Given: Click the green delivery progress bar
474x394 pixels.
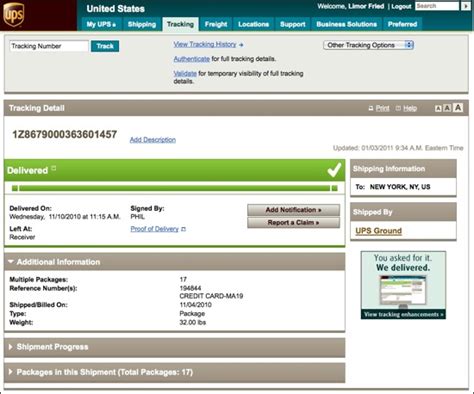Looking at the screenshot, I should click(x=175, y=188).
